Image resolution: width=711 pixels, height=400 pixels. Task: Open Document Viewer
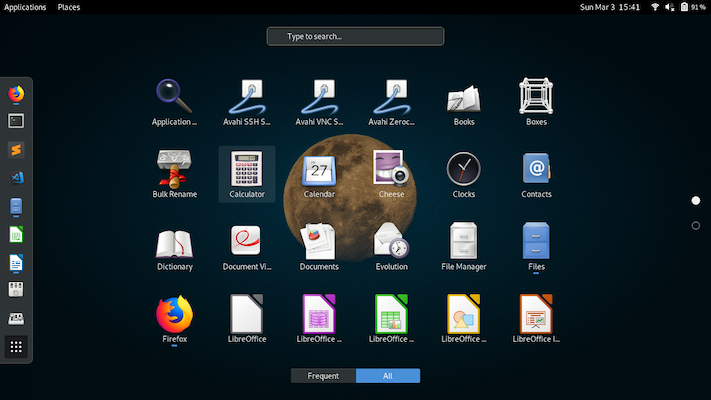coord(246,240)
